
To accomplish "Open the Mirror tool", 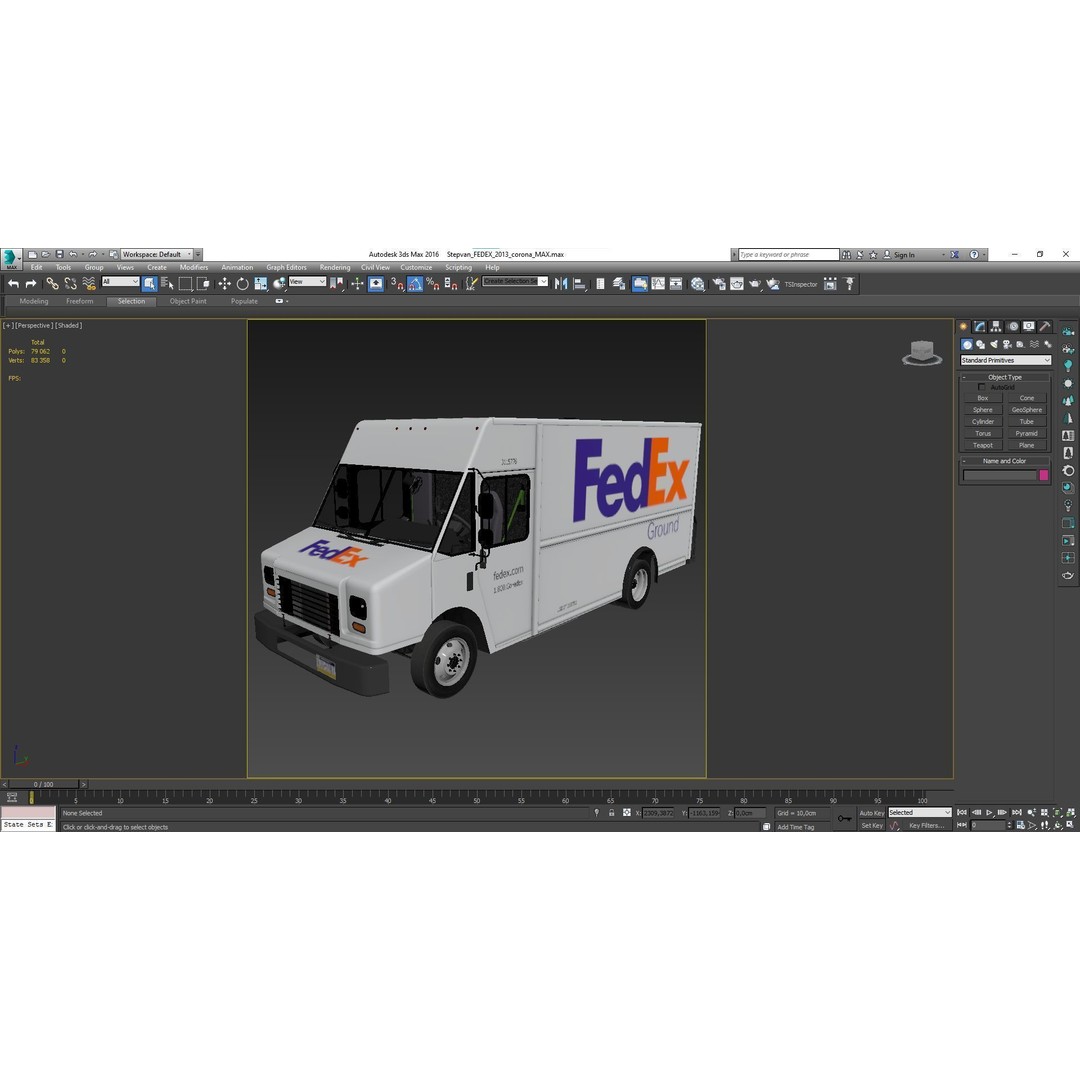I will pos(561,284).
